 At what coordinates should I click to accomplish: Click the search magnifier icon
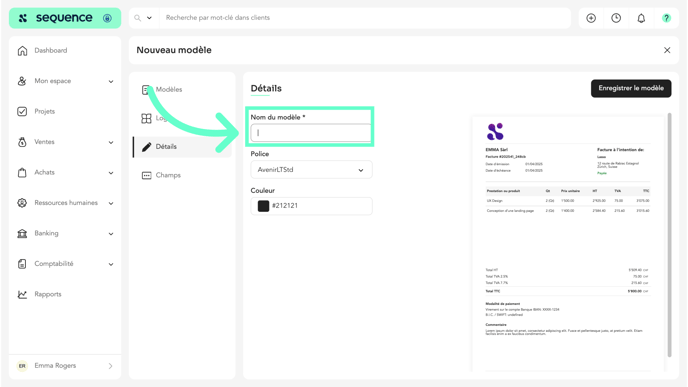[x=137, y=18]
